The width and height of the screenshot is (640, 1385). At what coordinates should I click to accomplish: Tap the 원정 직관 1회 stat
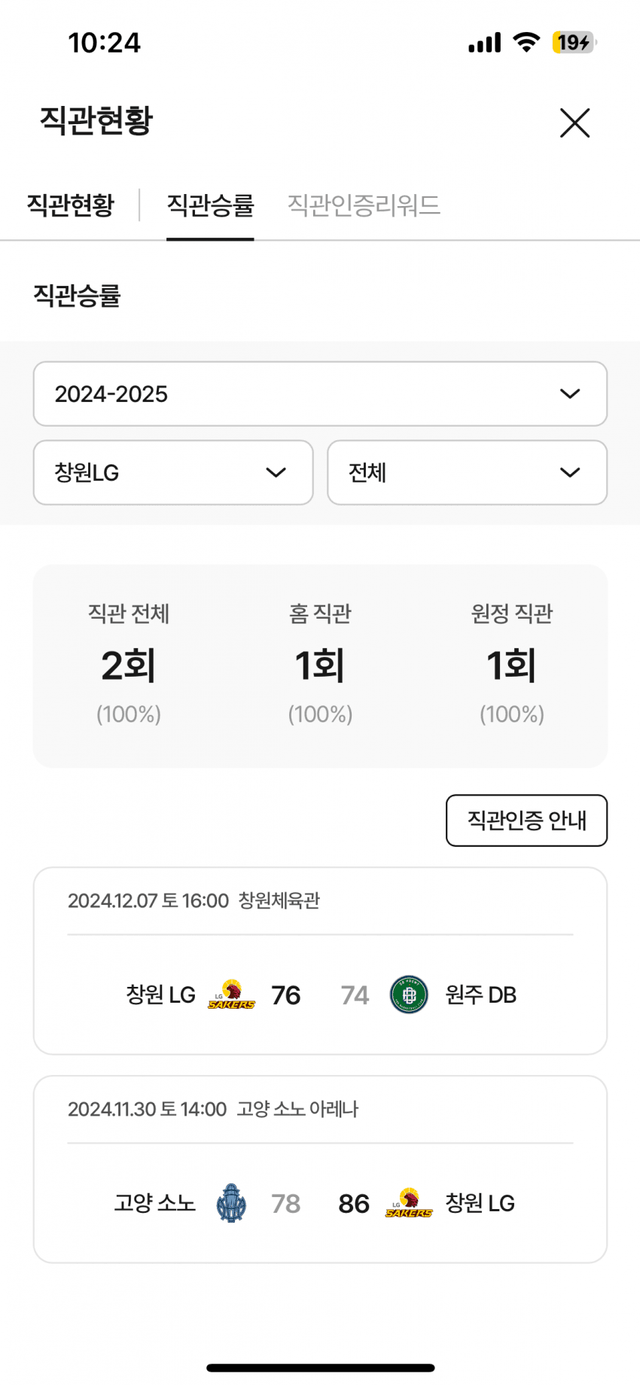click(511, 665)
